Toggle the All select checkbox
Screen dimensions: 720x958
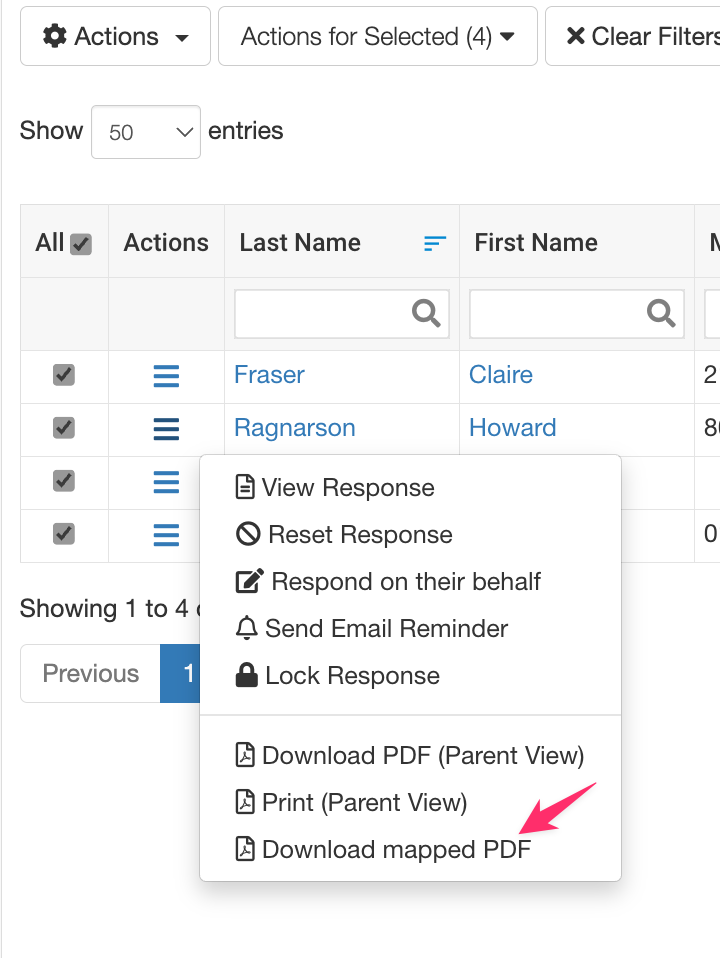click(81, 244)
